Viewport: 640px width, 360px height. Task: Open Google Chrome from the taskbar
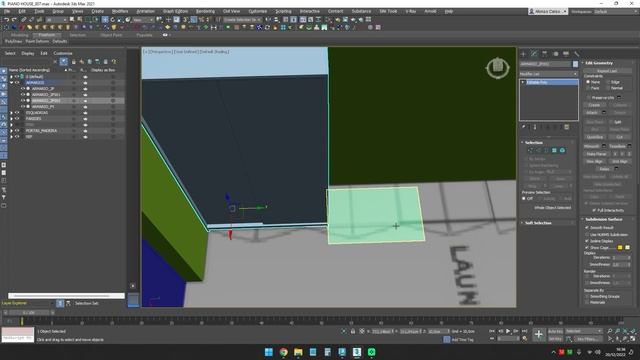283,352
